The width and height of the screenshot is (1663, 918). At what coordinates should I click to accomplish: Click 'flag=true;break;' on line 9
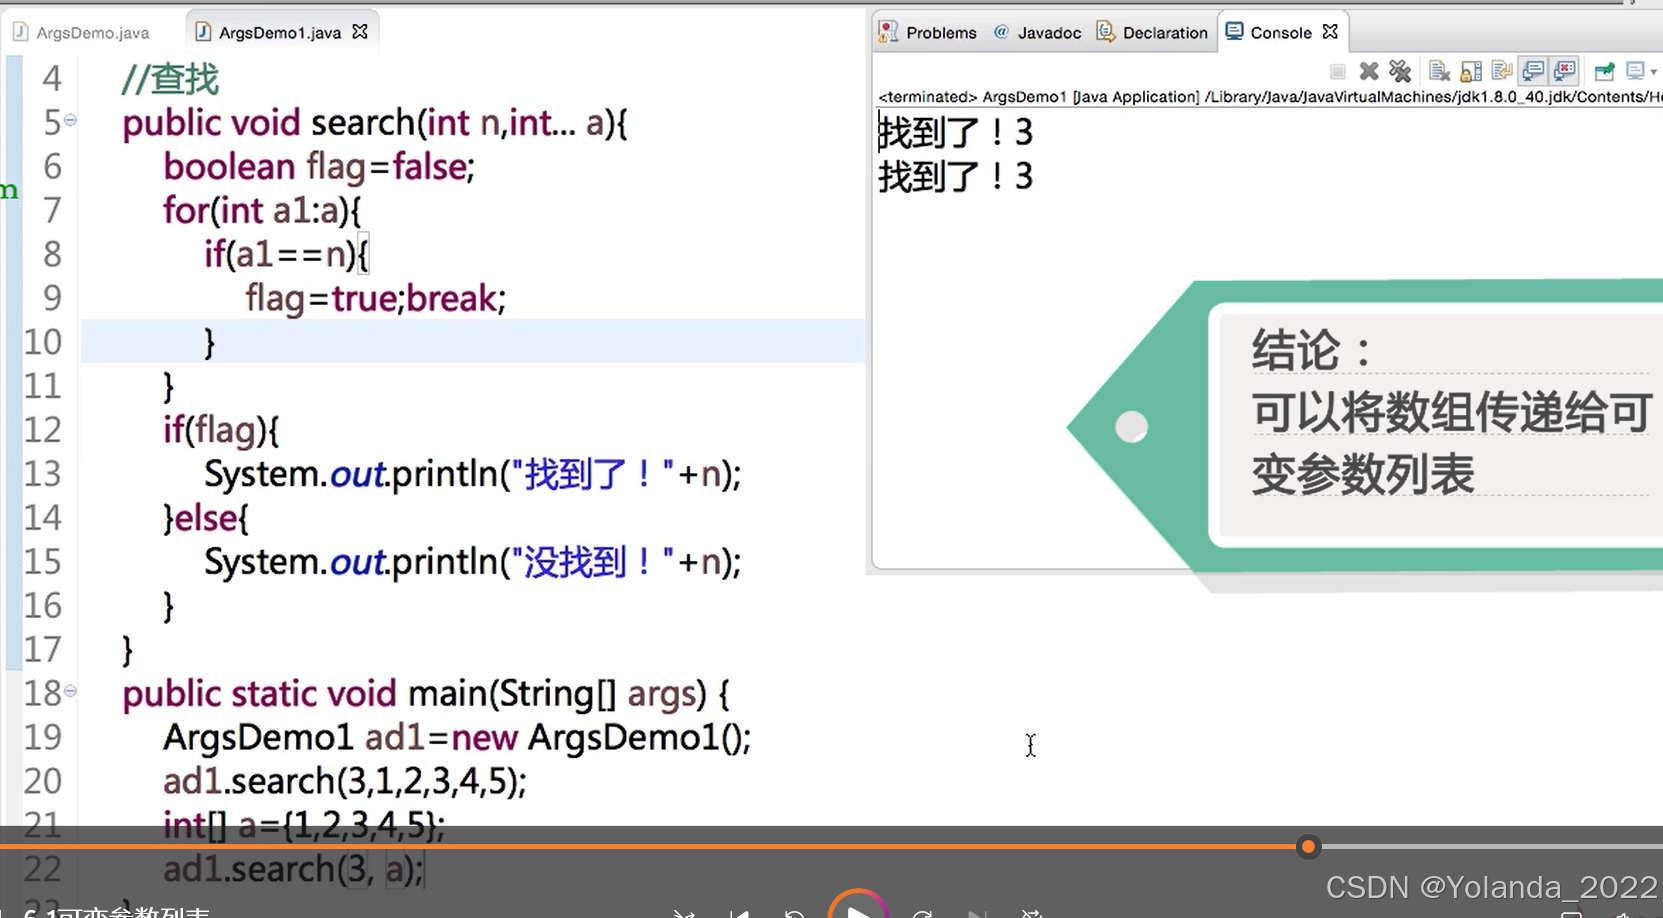pos(376,299)
